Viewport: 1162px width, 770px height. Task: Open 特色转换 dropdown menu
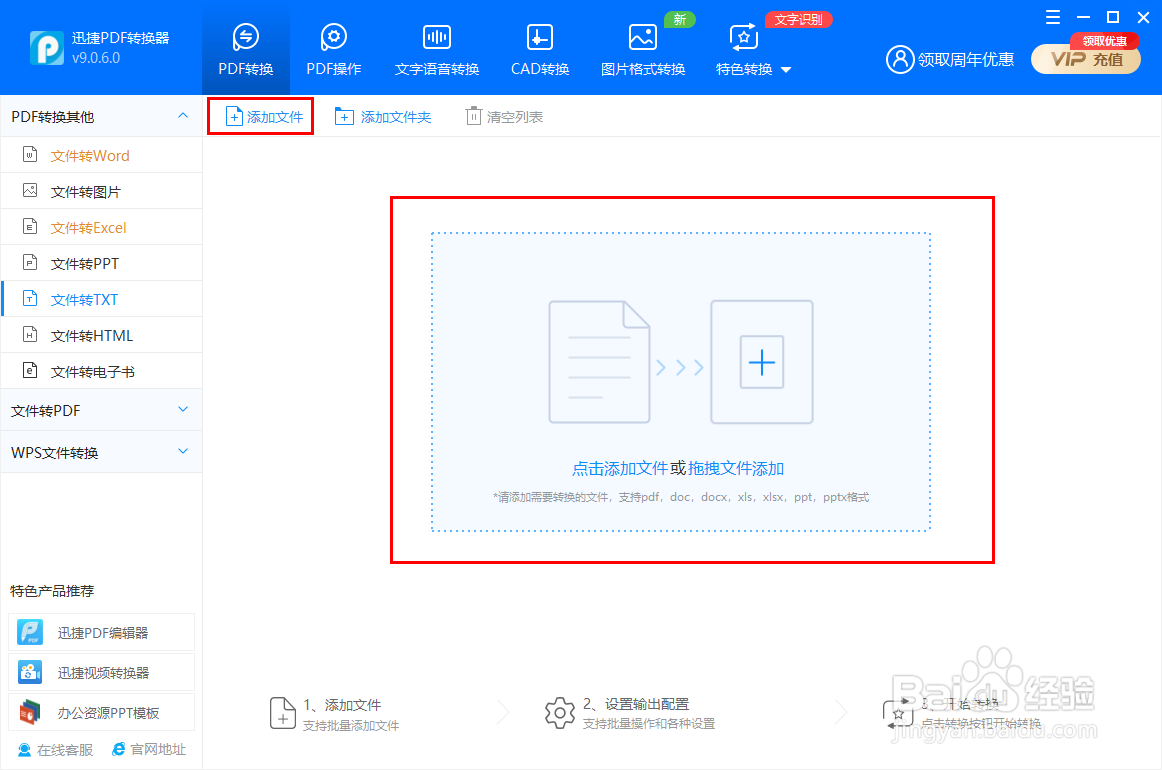click(753, 49)
